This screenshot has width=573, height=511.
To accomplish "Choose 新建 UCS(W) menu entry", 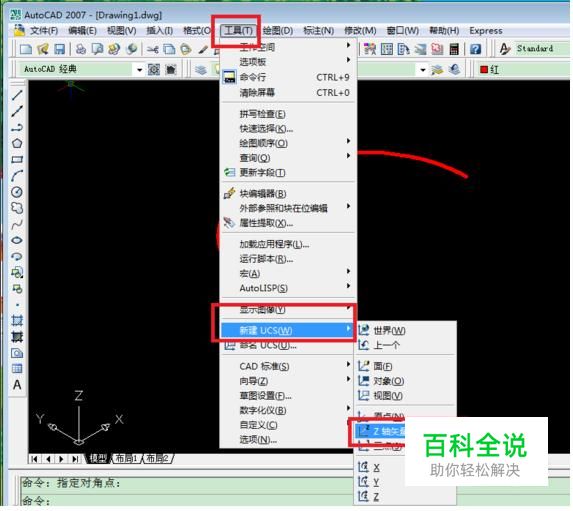I will tap(288, 330).
